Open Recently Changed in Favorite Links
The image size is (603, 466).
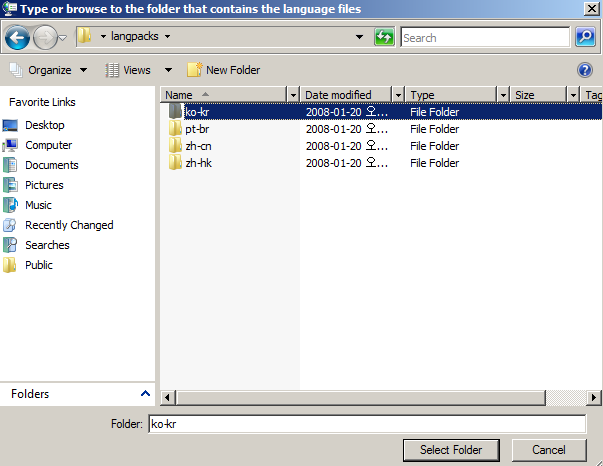[69, 225]
